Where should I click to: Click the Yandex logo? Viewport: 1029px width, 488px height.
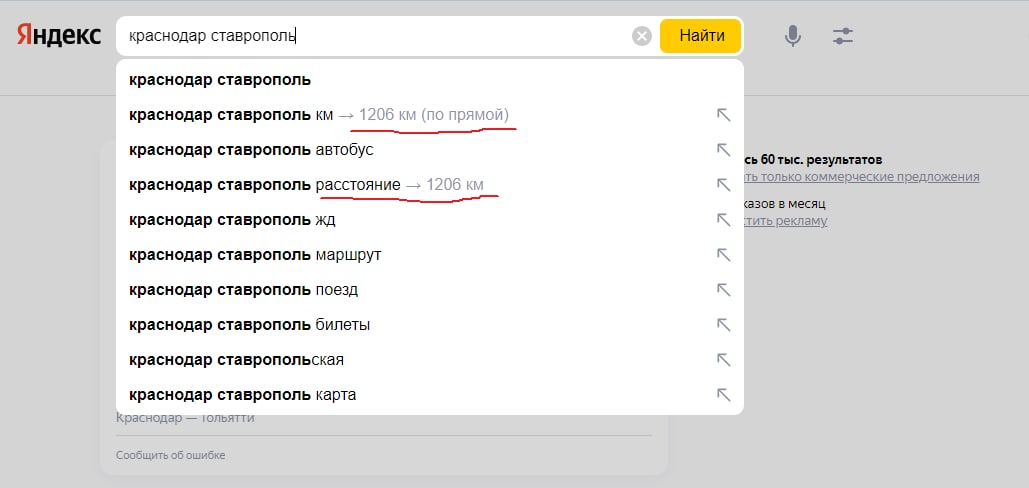[x=59, y=36]
